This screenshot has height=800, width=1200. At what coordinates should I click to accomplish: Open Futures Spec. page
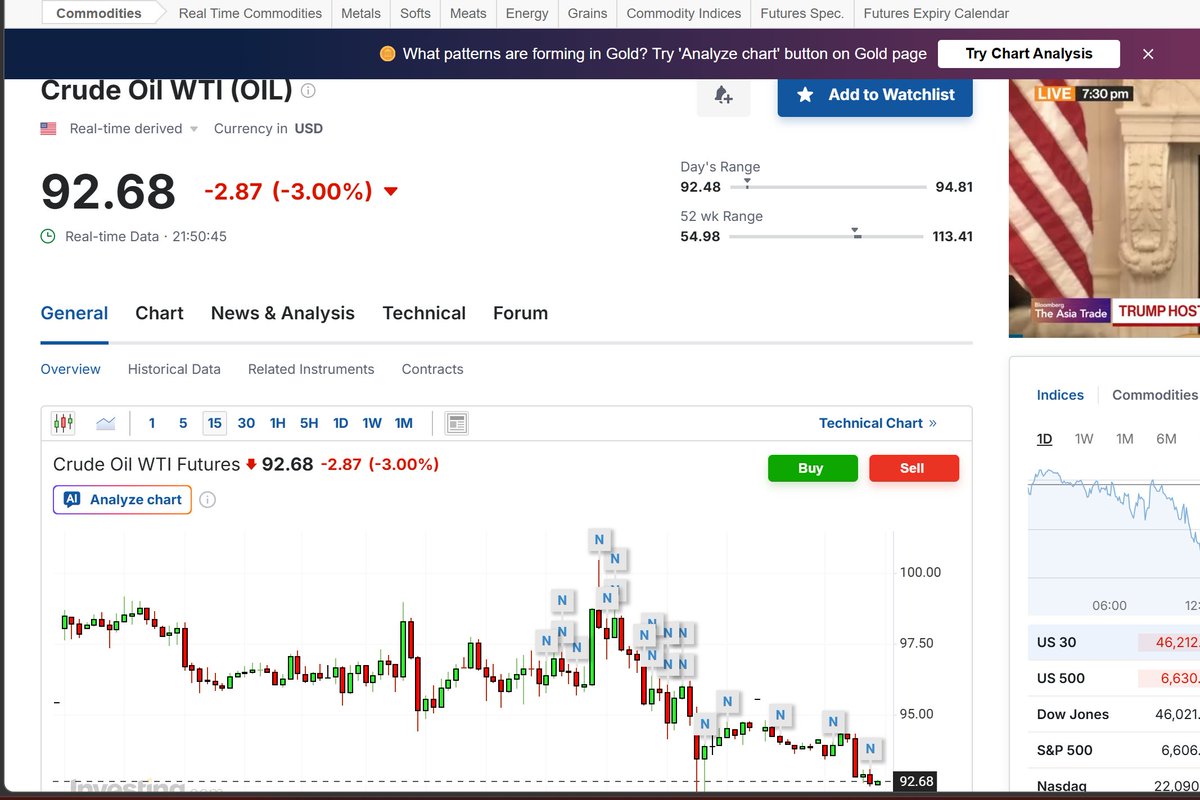(x=802, y=13)
